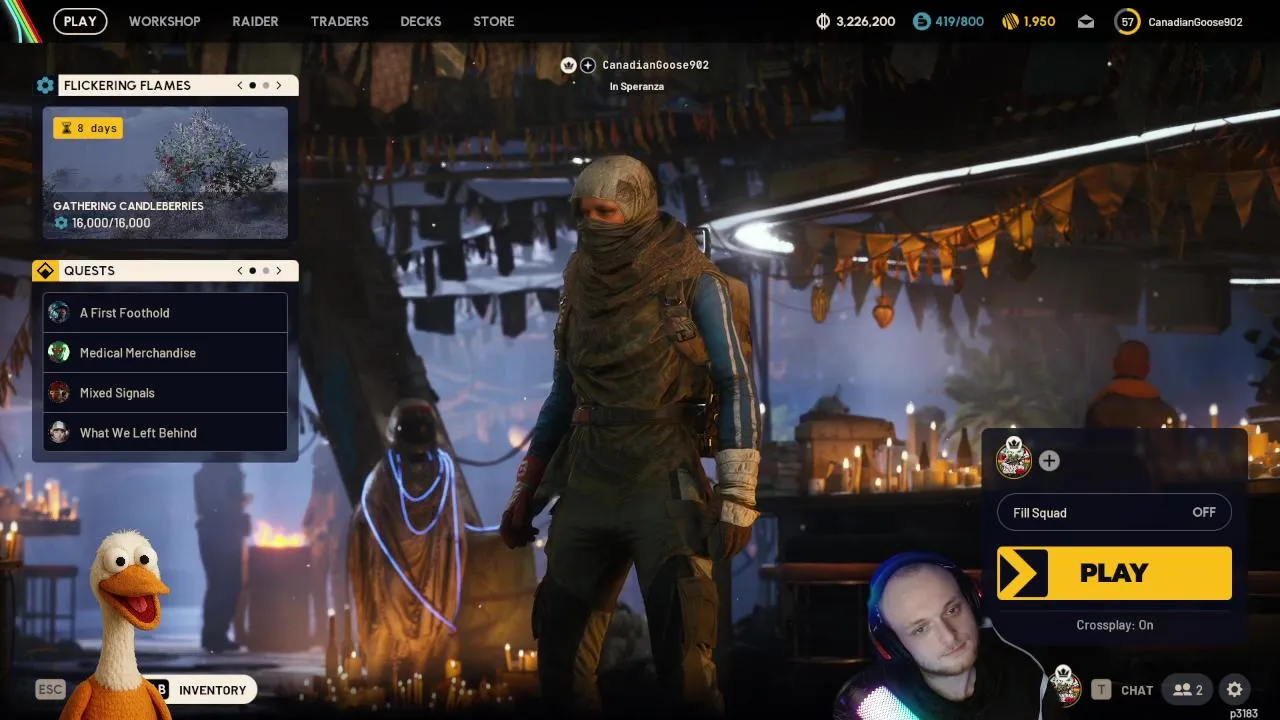Click the blue stash capacity 419/800 icon
The width and height of the screenshot is (1280, 720).
(x=921, y=21)
